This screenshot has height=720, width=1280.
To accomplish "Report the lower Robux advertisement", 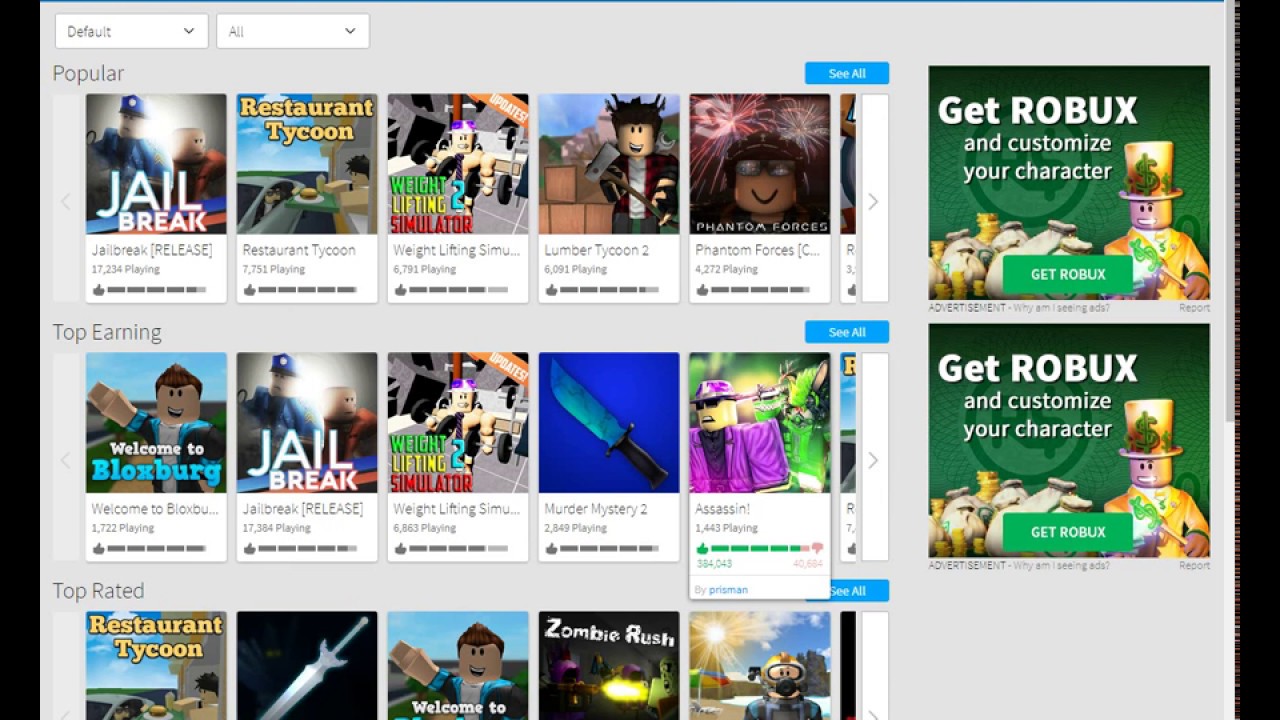I will pyautogui.click(x=1194, y=566).
